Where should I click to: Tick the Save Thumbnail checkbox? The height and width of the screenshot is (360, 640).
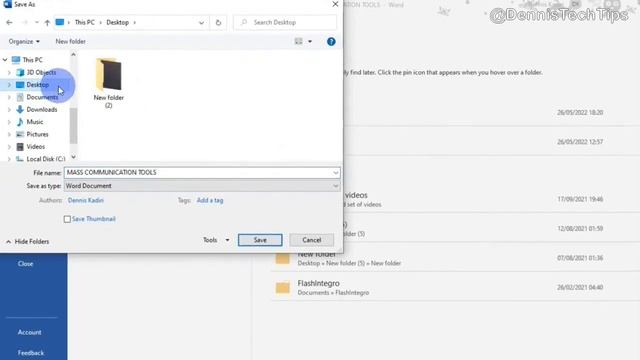tap(67, 219)
